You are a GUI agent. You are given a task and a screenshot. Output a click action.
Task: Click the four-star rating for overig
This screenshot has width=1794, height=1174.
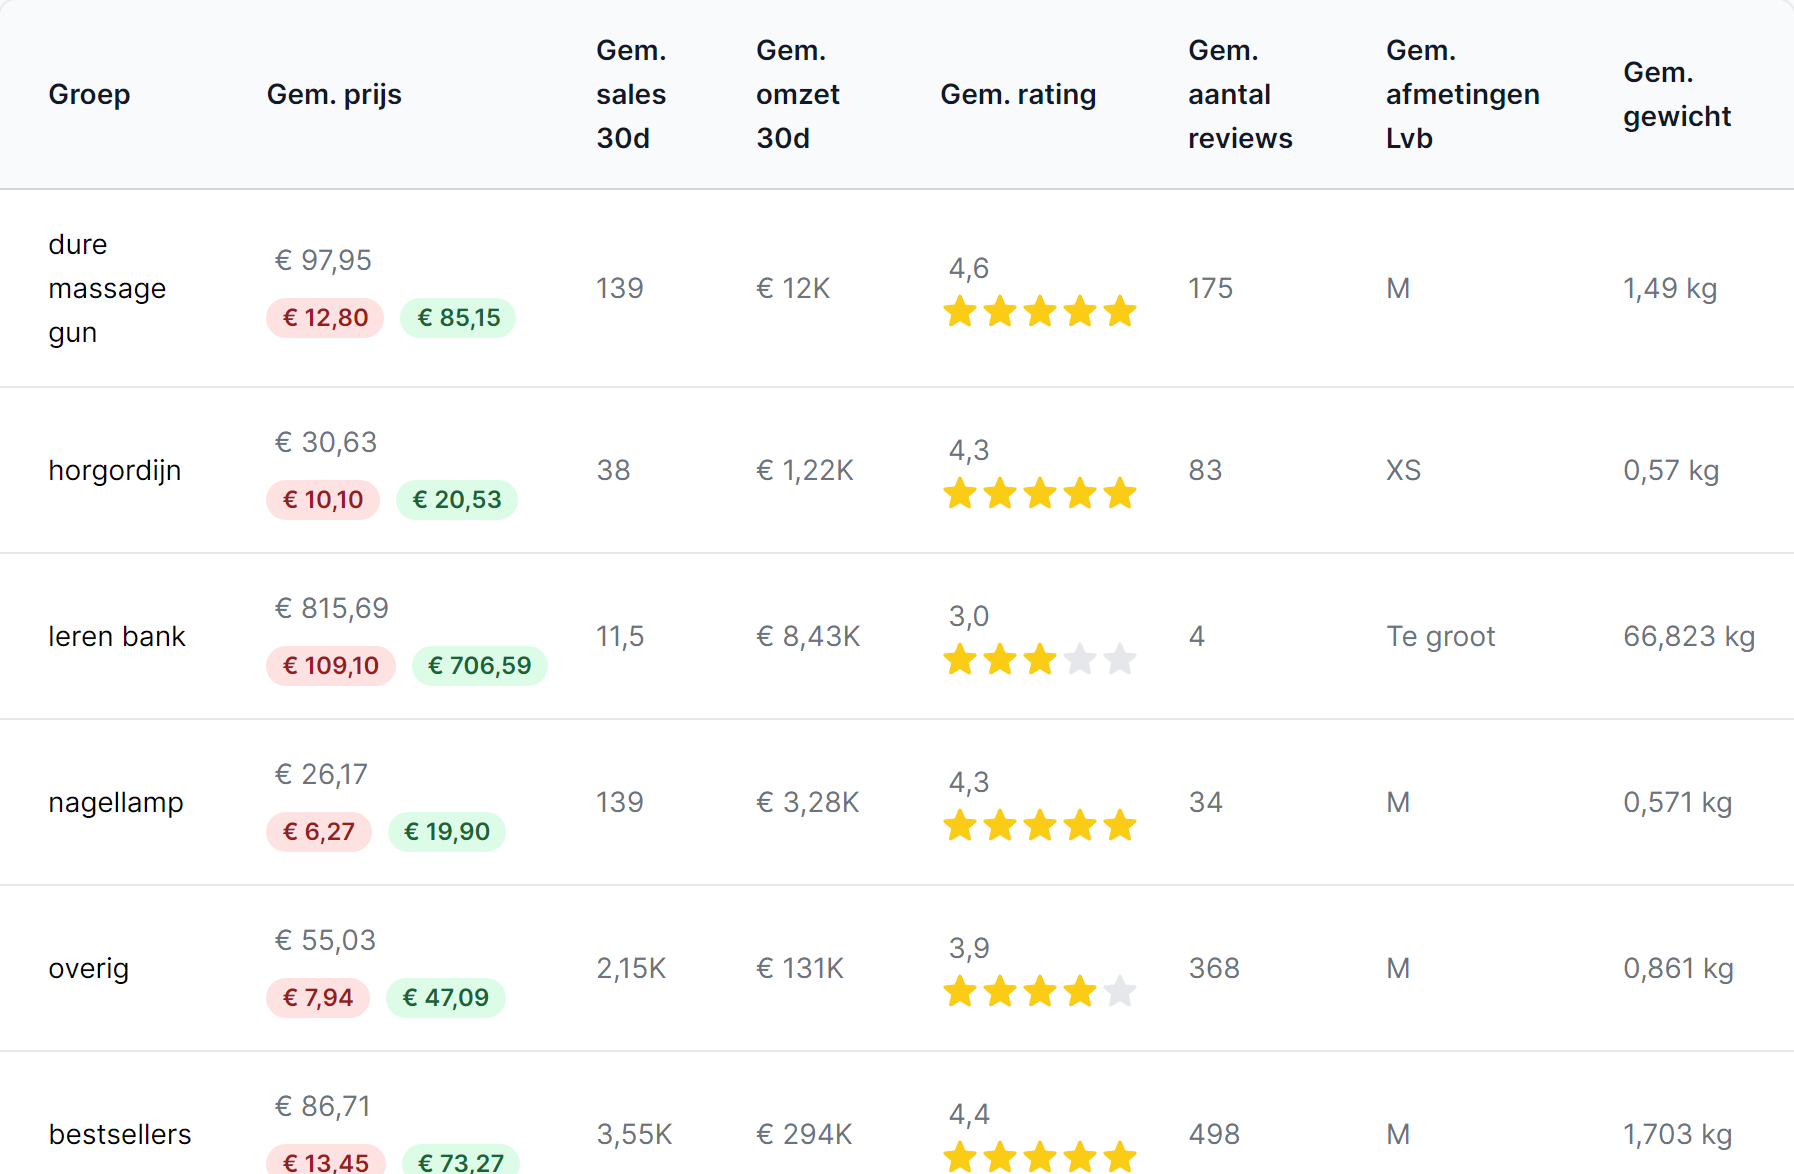[x=1039, y=992]
